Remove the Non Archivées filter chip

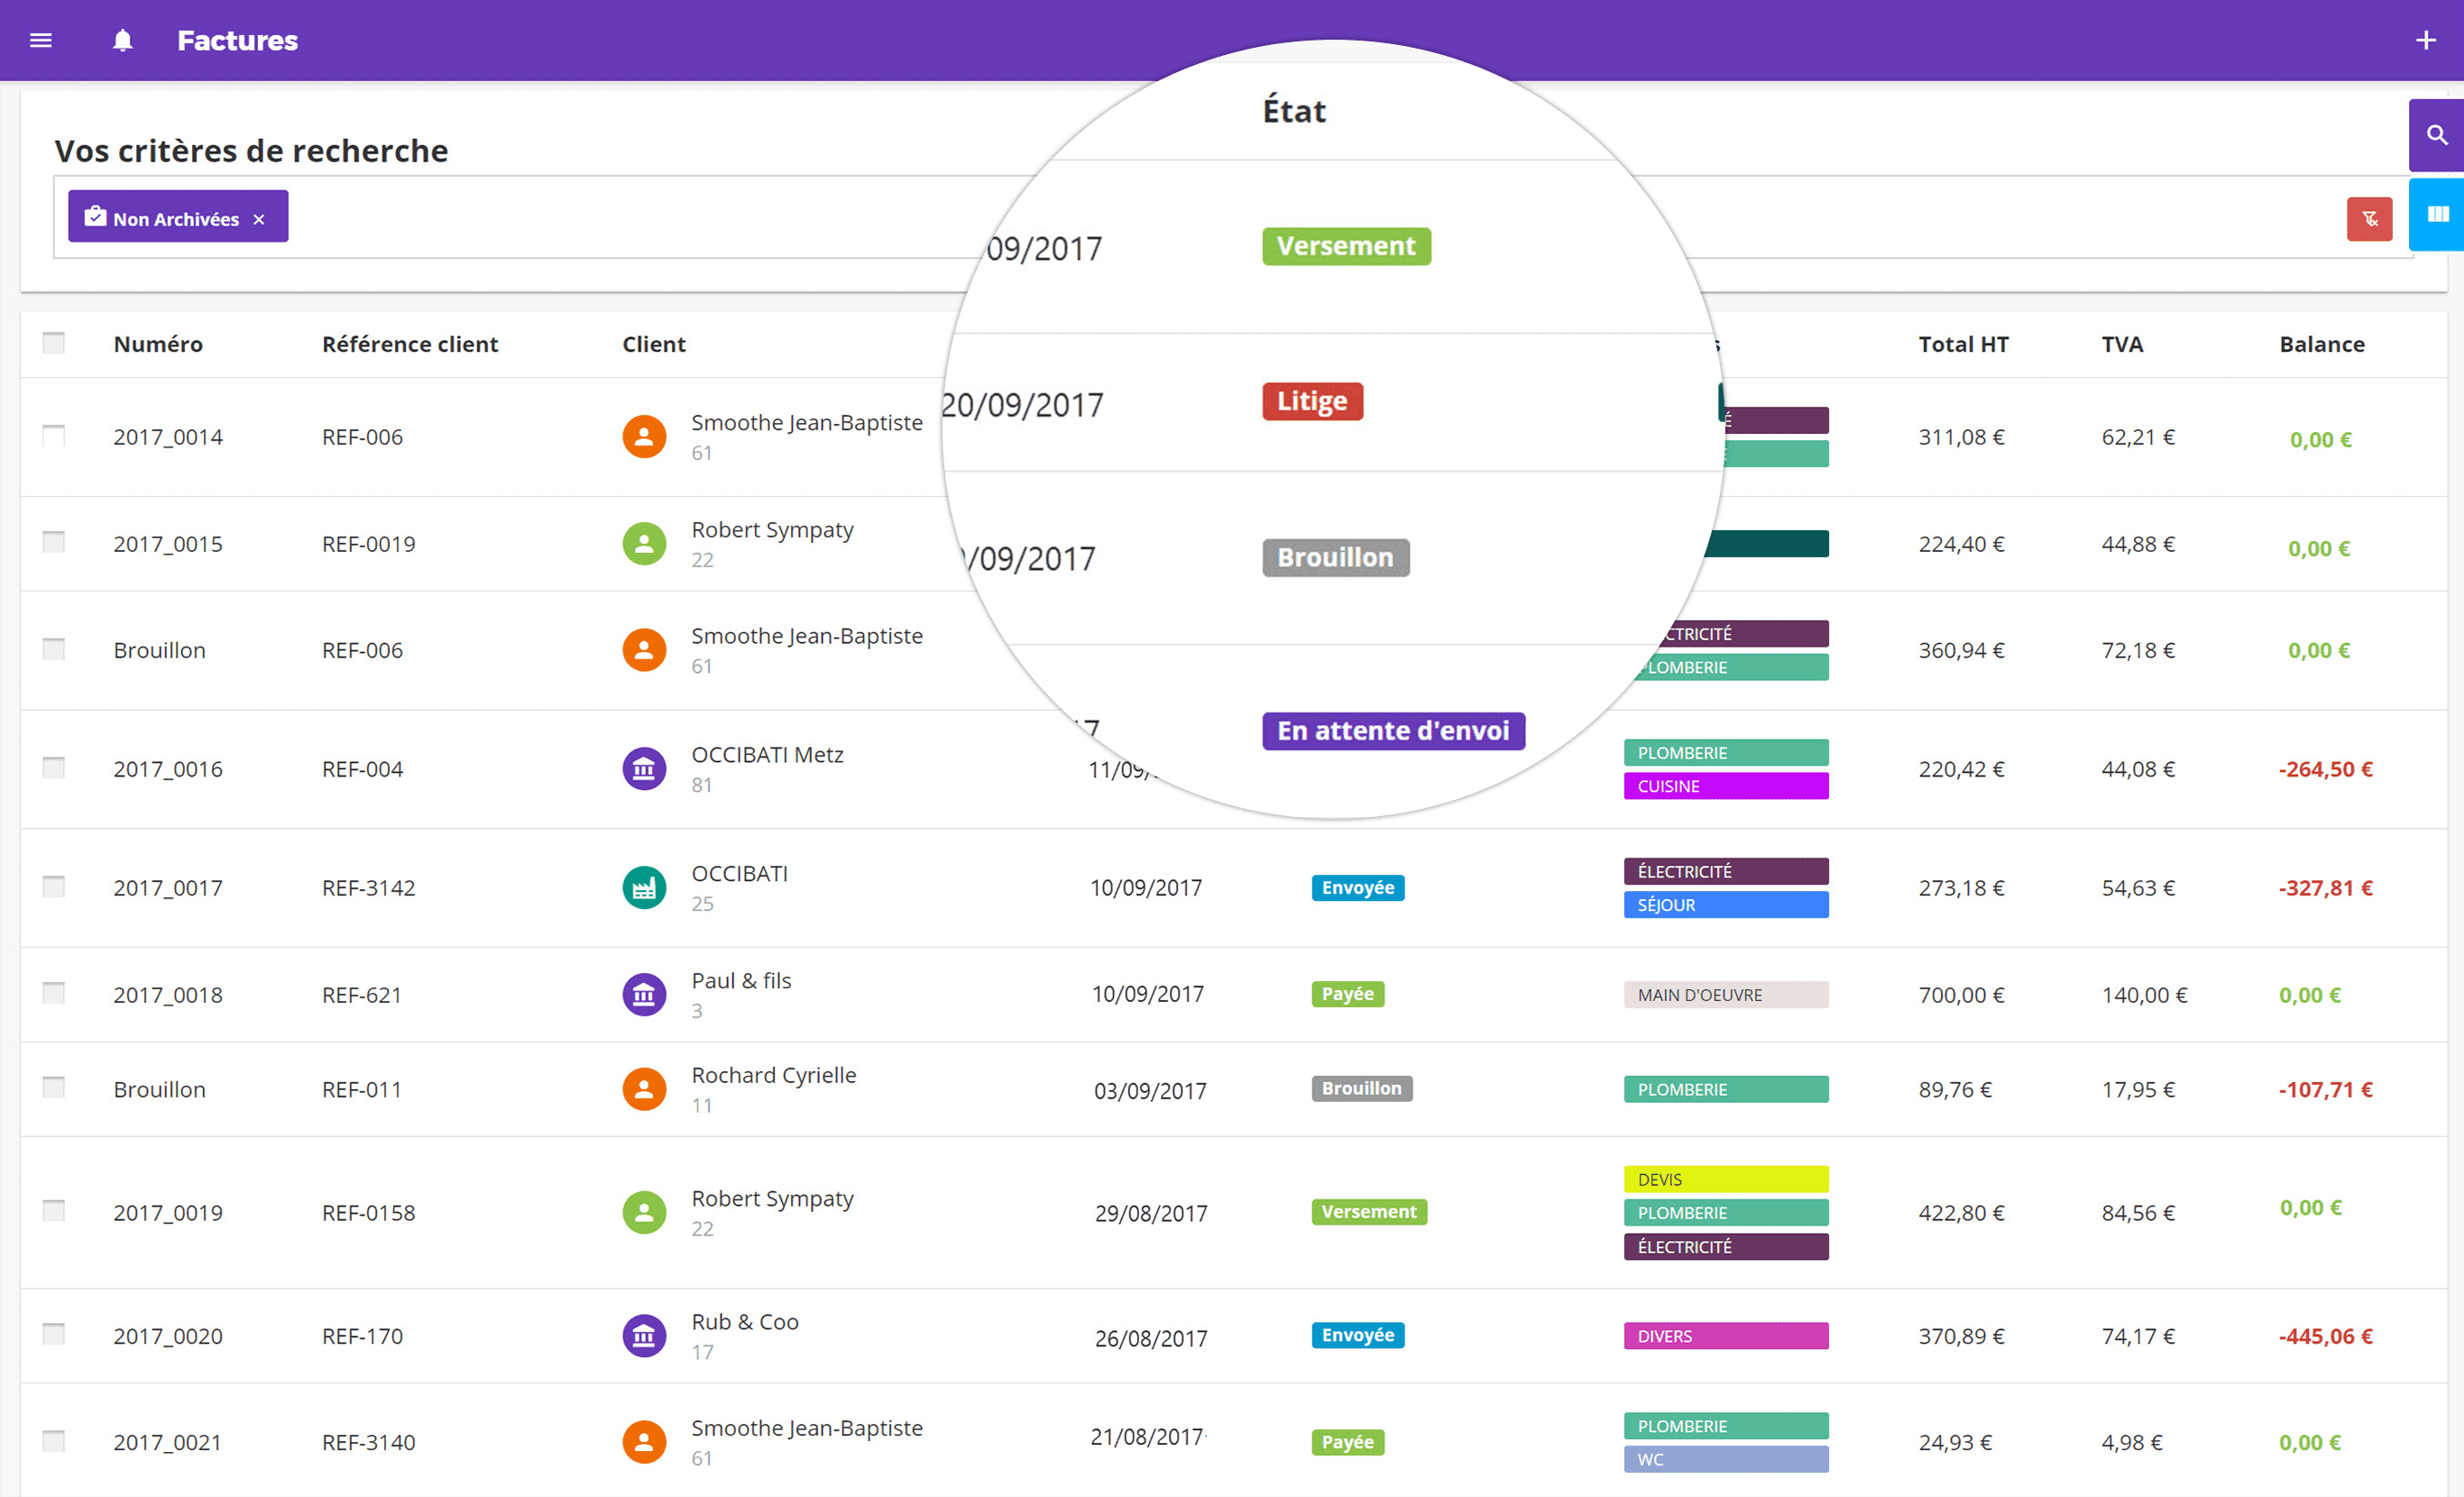259,219
